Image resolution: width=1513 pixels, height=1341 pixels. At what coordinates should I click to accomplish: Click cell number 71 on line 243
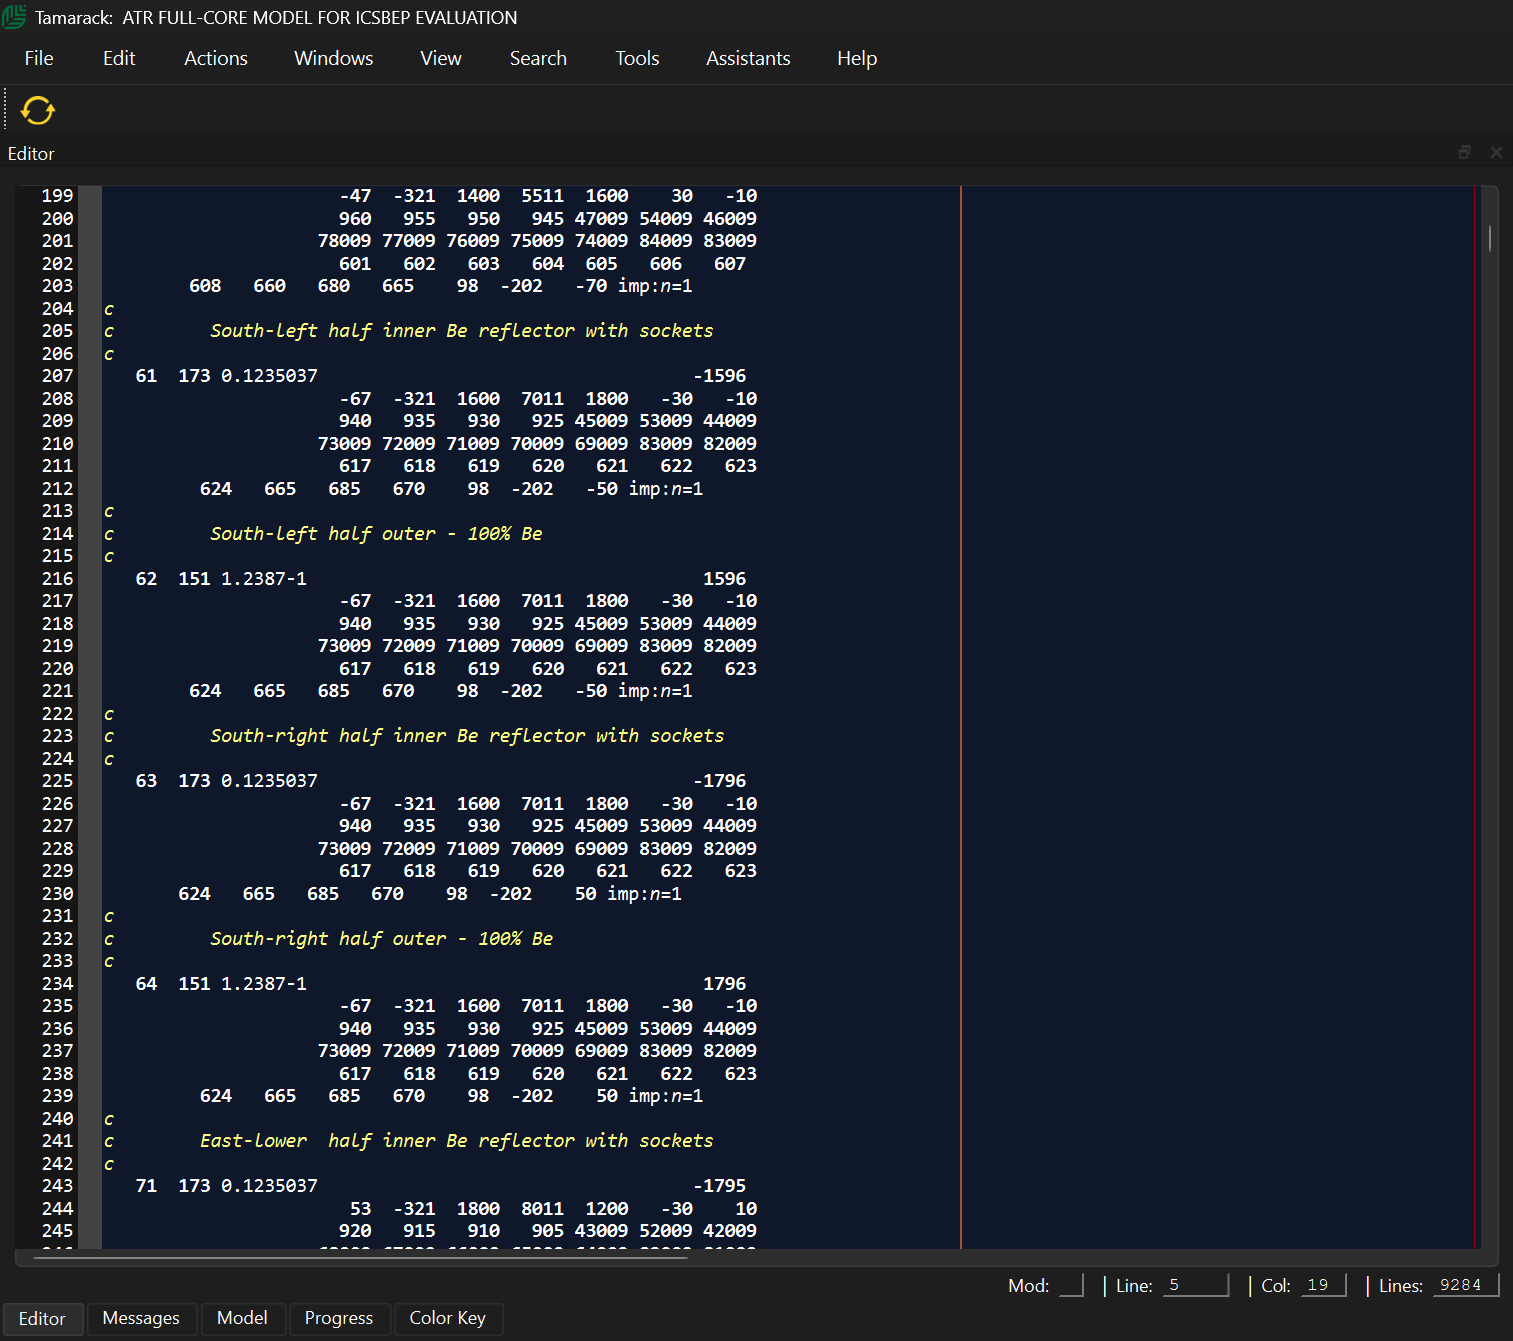pos(146,1186)
